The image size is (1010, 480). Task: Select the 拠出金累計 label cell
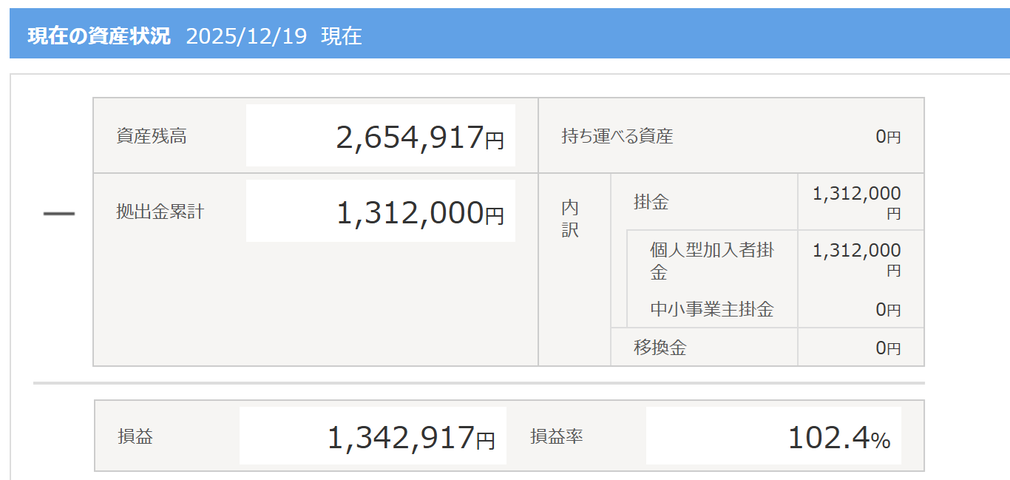point(160,212)
